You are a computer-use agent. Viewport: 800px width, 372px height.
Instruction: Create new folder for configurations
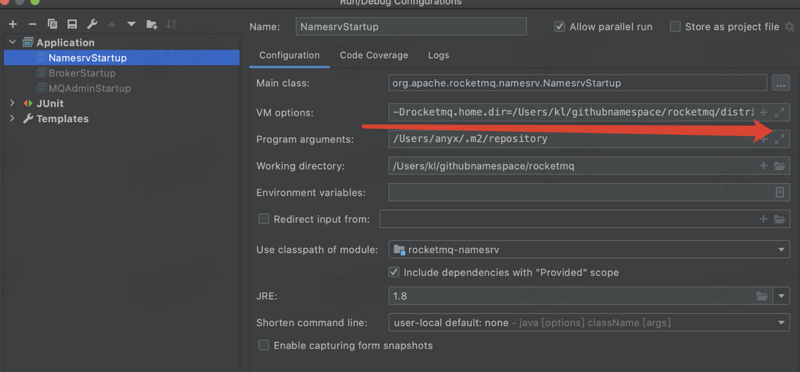tap(152, 24)
